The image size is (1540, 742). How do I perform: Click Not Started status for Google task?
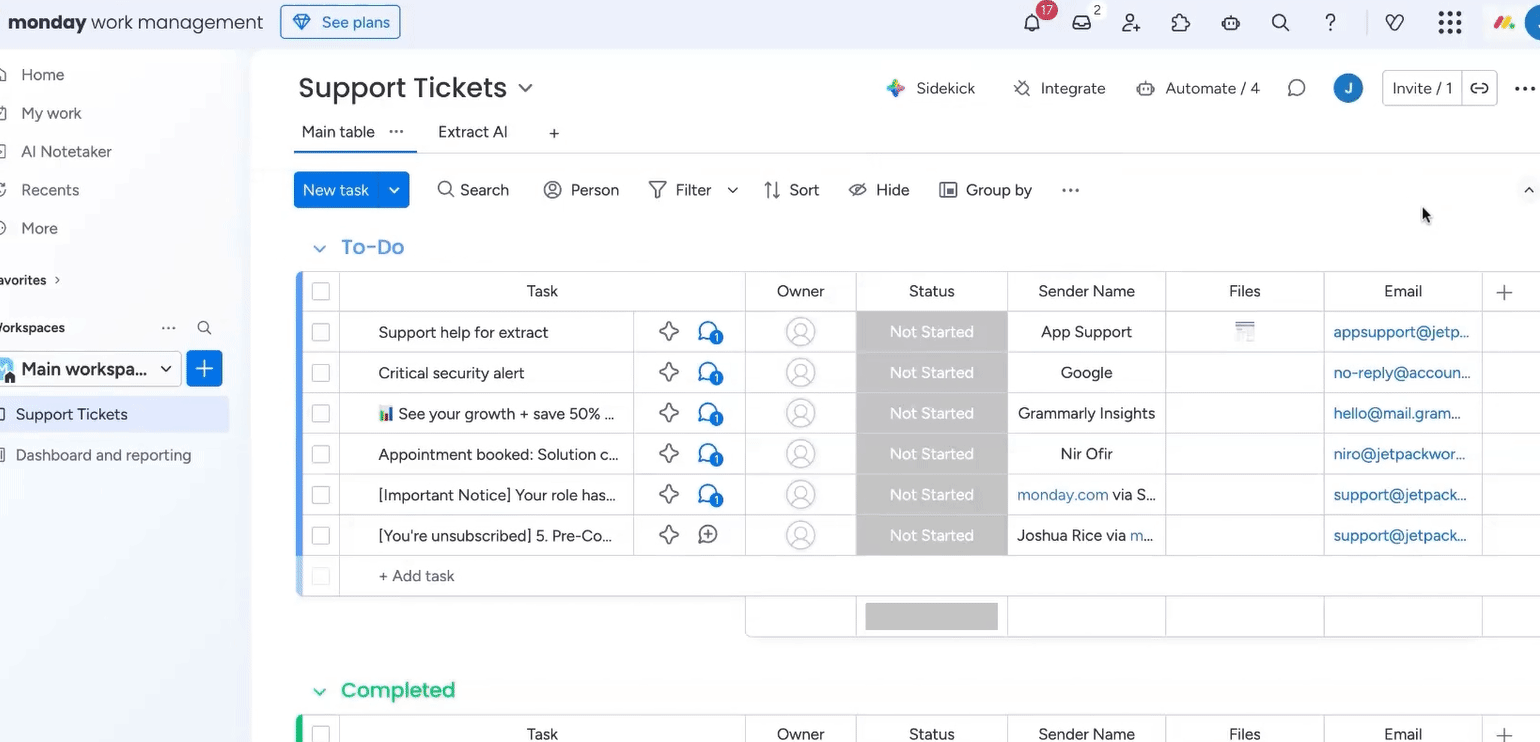pos(931,373)
